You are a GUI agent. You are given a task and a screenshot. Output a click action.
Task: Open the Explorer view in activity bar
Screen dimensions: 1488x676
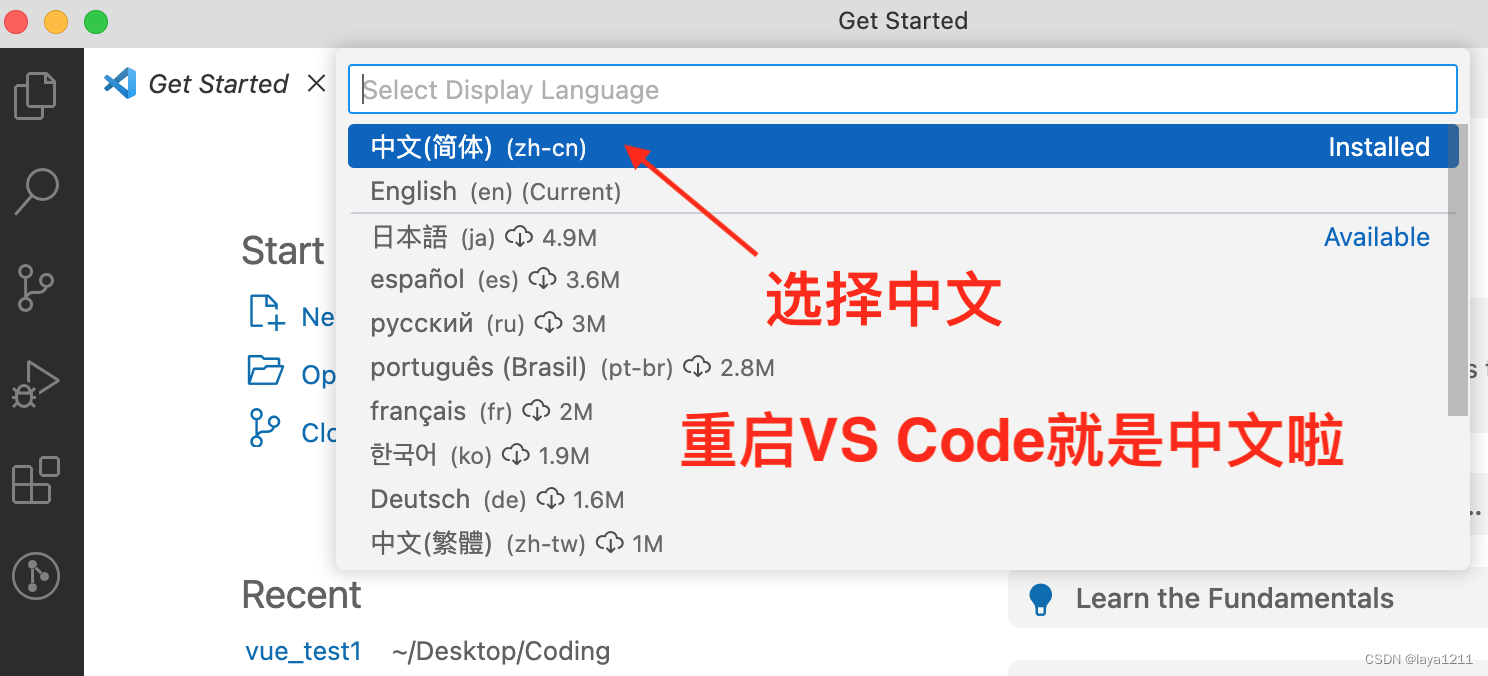coord(36,96)
